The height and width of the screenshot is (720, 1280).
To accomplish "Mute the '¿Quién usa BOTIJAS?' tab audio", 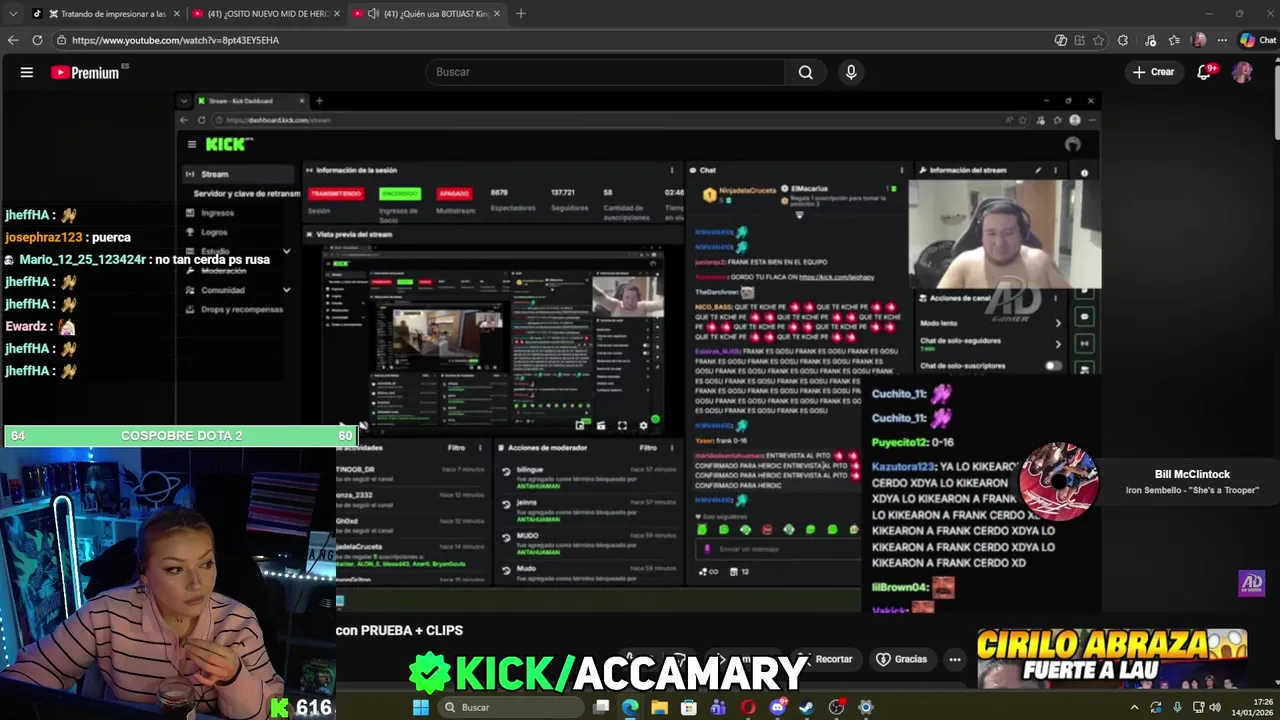I will pos(372,14).
